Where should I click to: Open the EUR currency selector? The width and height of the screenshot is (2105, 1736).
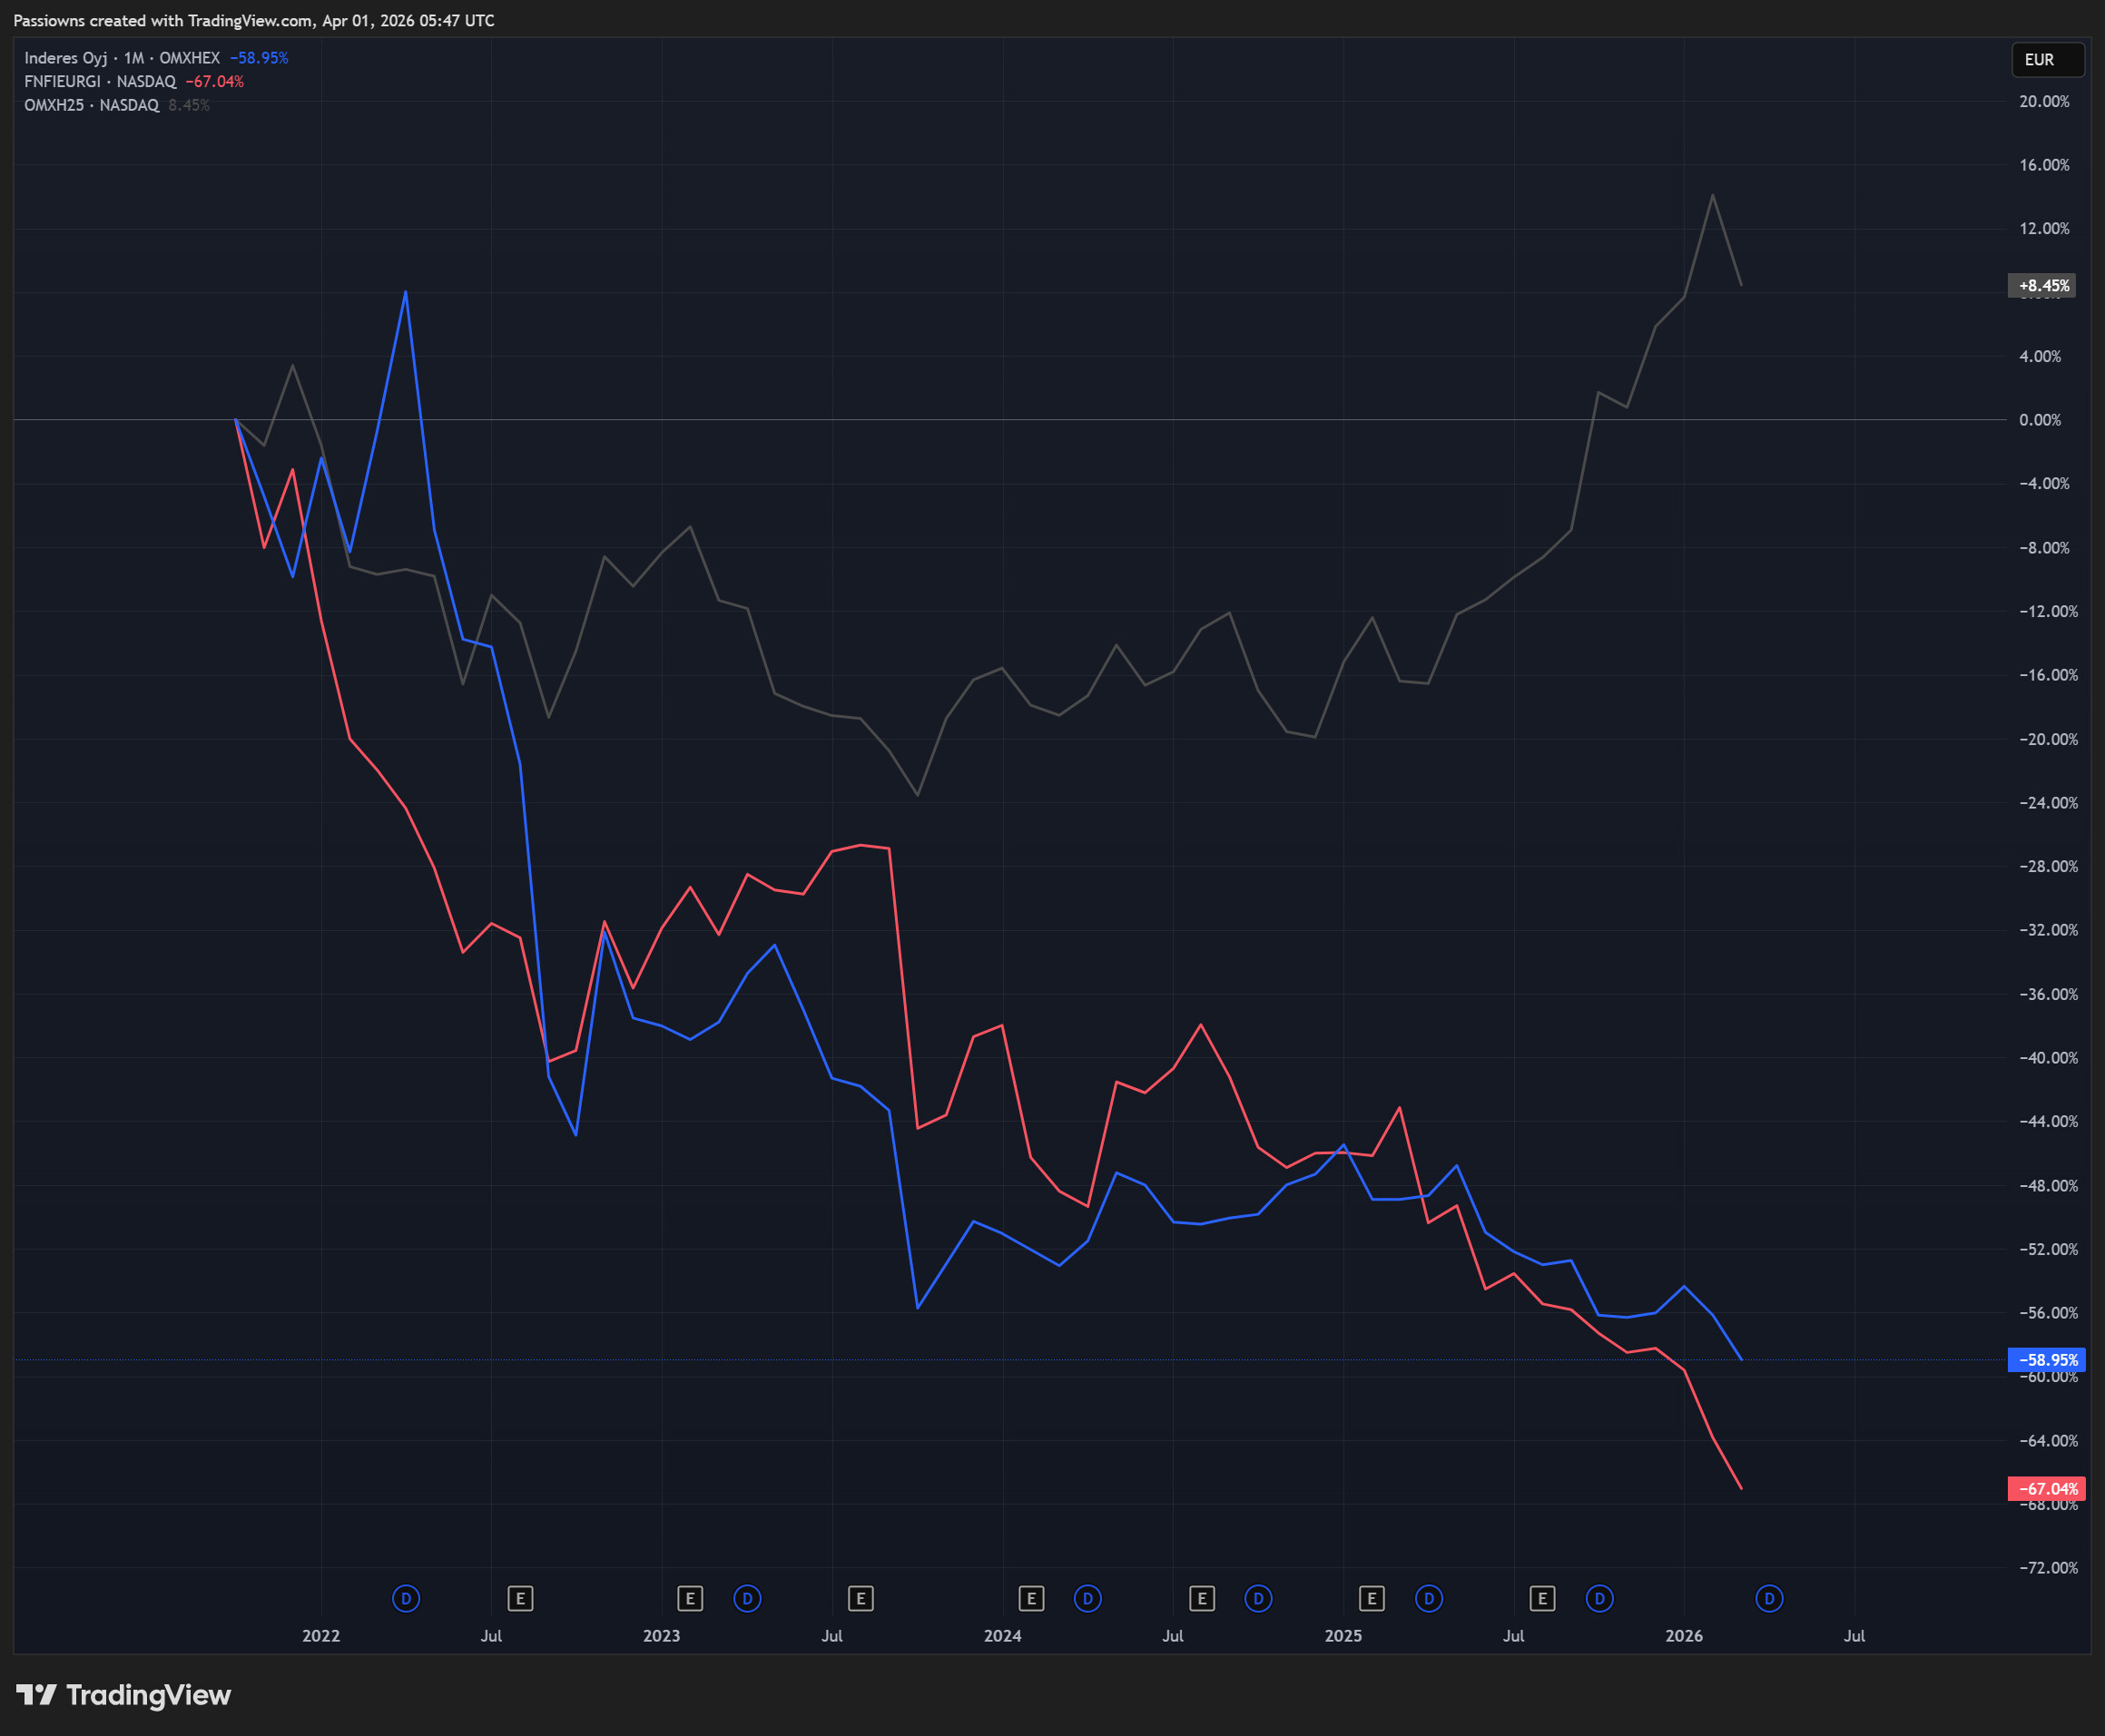[2047, 60]
